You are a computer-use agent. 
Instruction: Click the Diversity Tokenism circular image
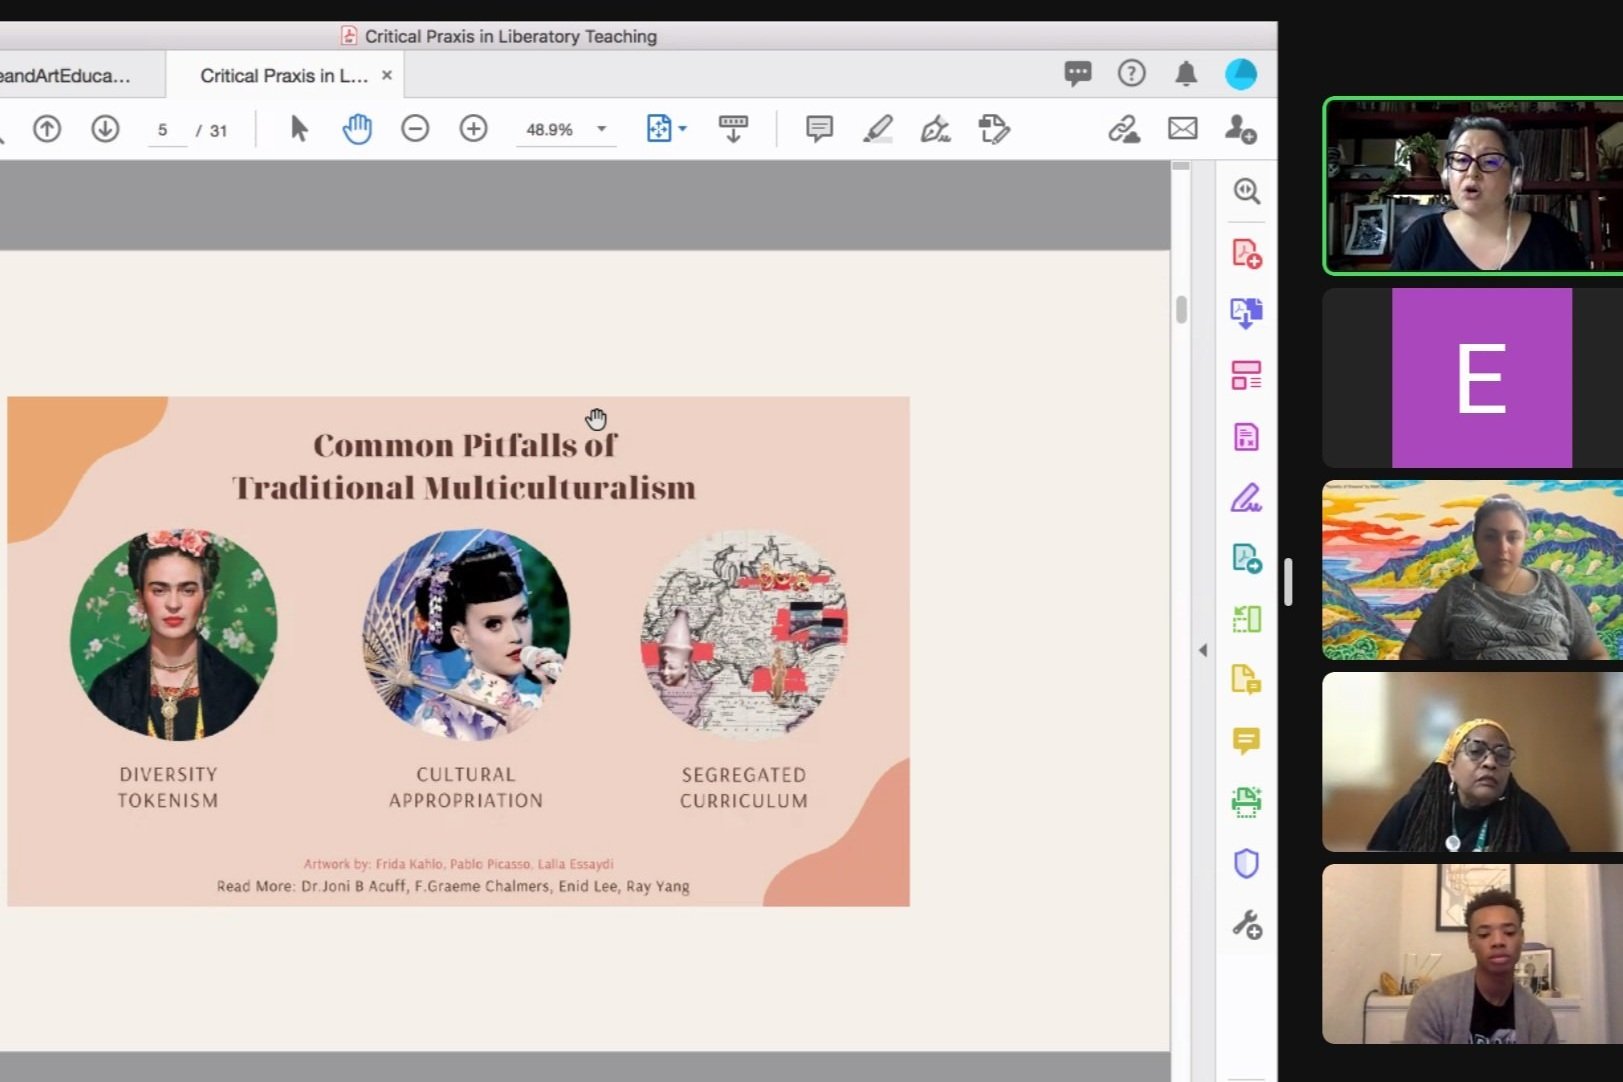(173, 635)
